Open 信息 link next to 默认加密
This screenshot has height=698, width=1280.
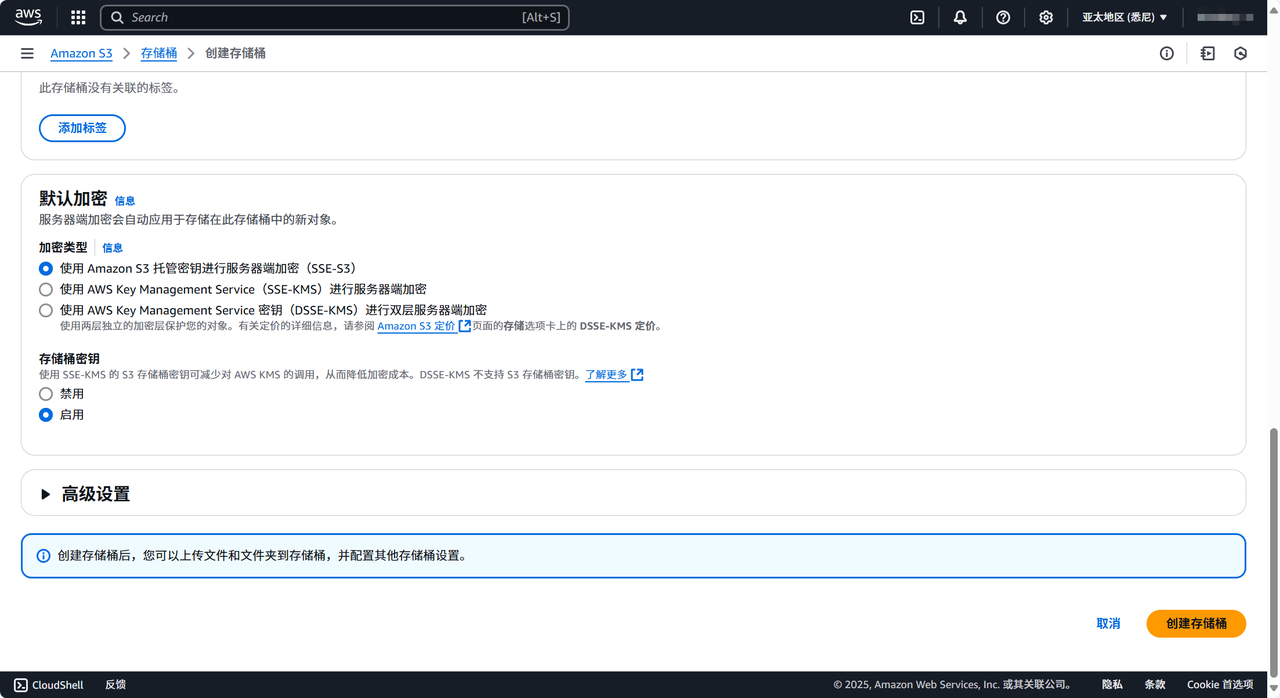pyautogui.click(x=125, y=201)
